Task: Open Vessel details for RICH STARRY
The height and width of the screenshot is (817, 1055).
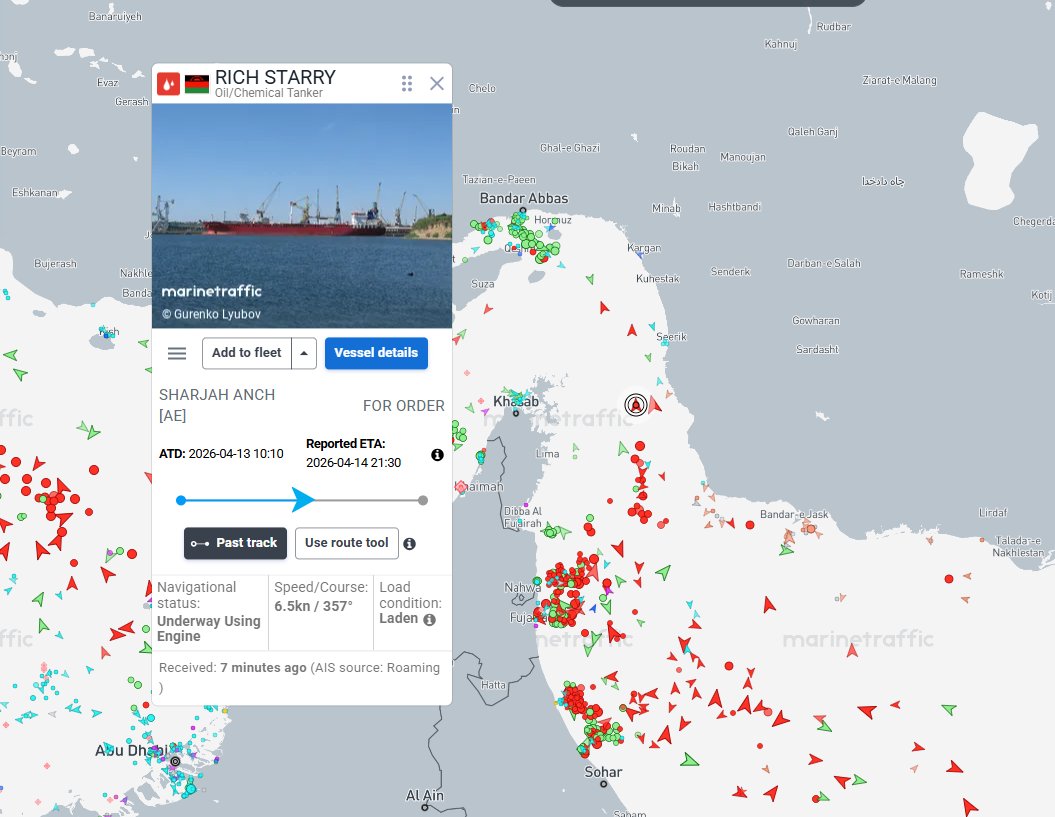Action: click(376, 352)
